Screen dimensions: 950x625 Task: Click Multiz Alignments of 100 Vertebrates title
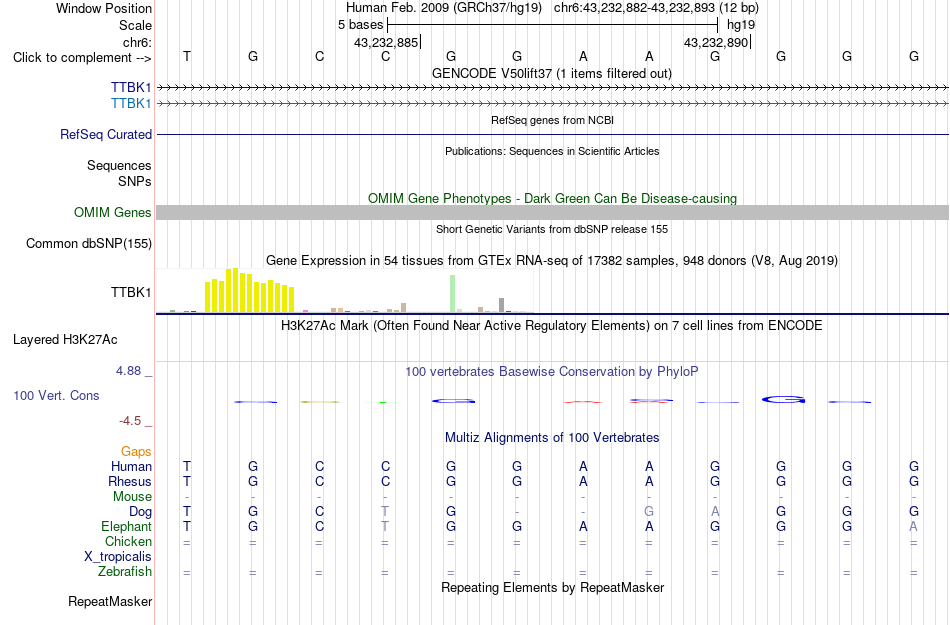[x=552, y=437]
